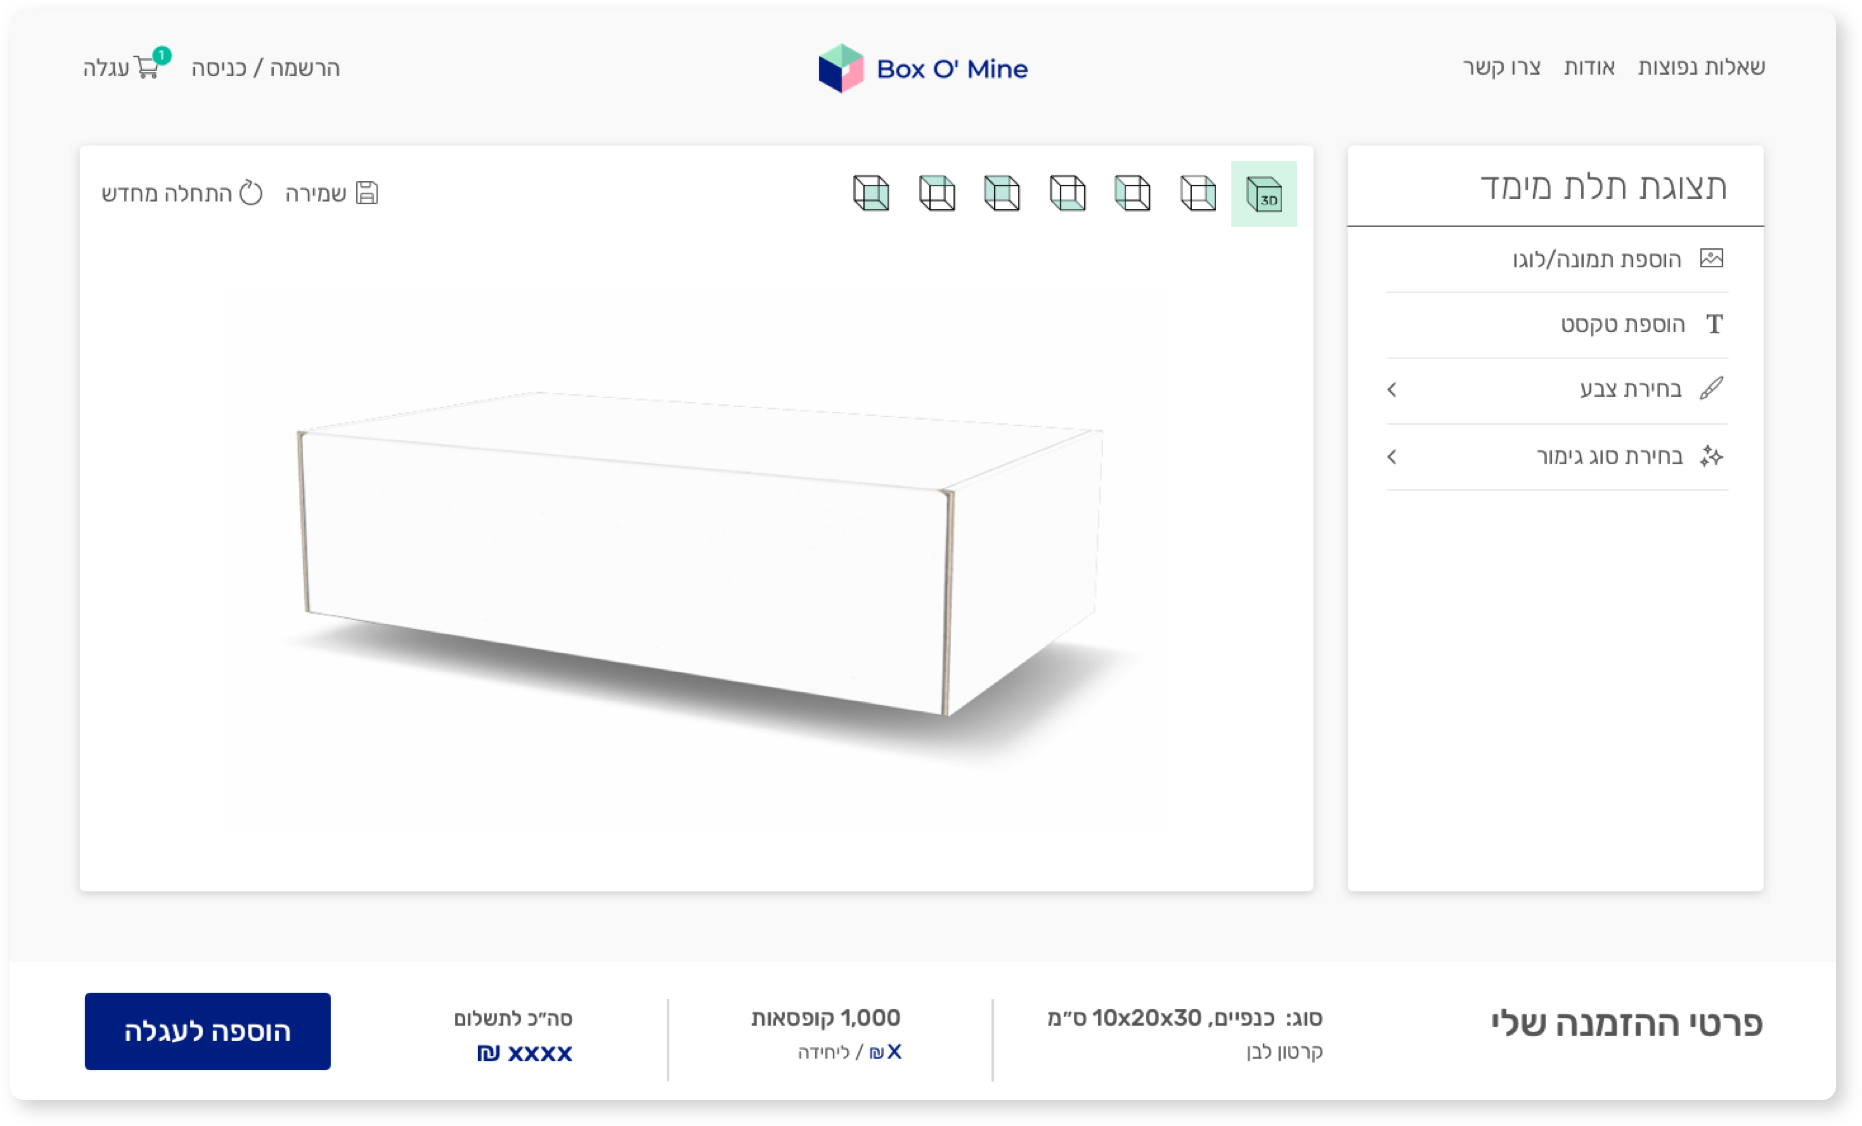
Task: Open the shopping cart (עגלה) icon
Action: pos(146,68)
